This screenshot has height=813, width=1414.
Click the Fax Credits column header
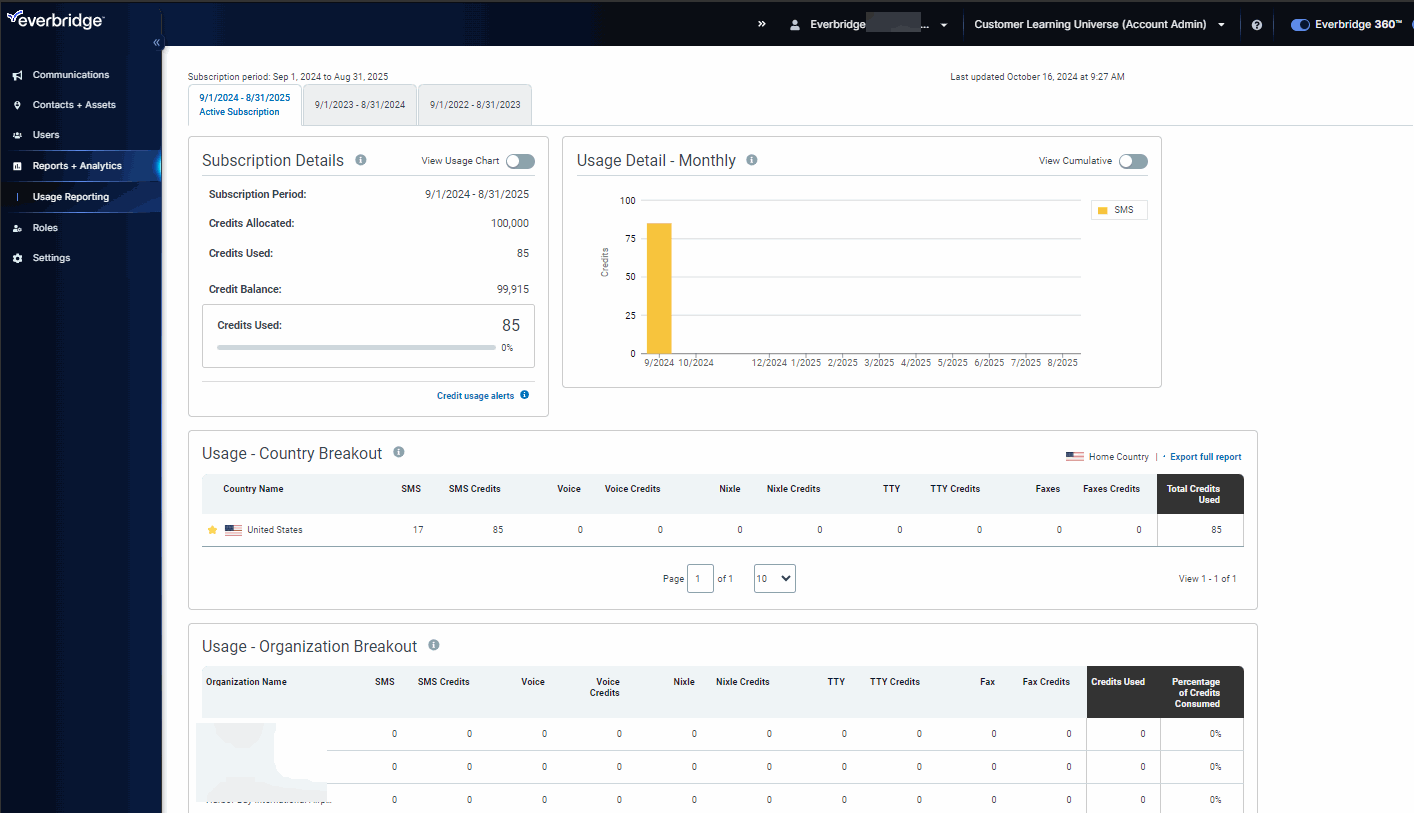tap(1046, 682)
